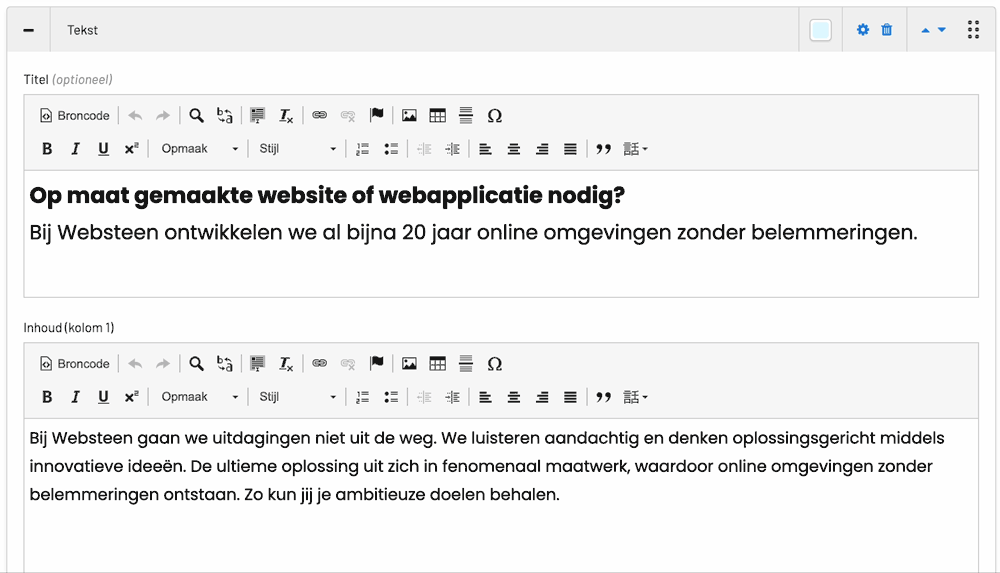Image resolution: width=1000 pixels, height=573 pixels.
Task: Justify text in Titel editor
Action: tap(570, 149)
